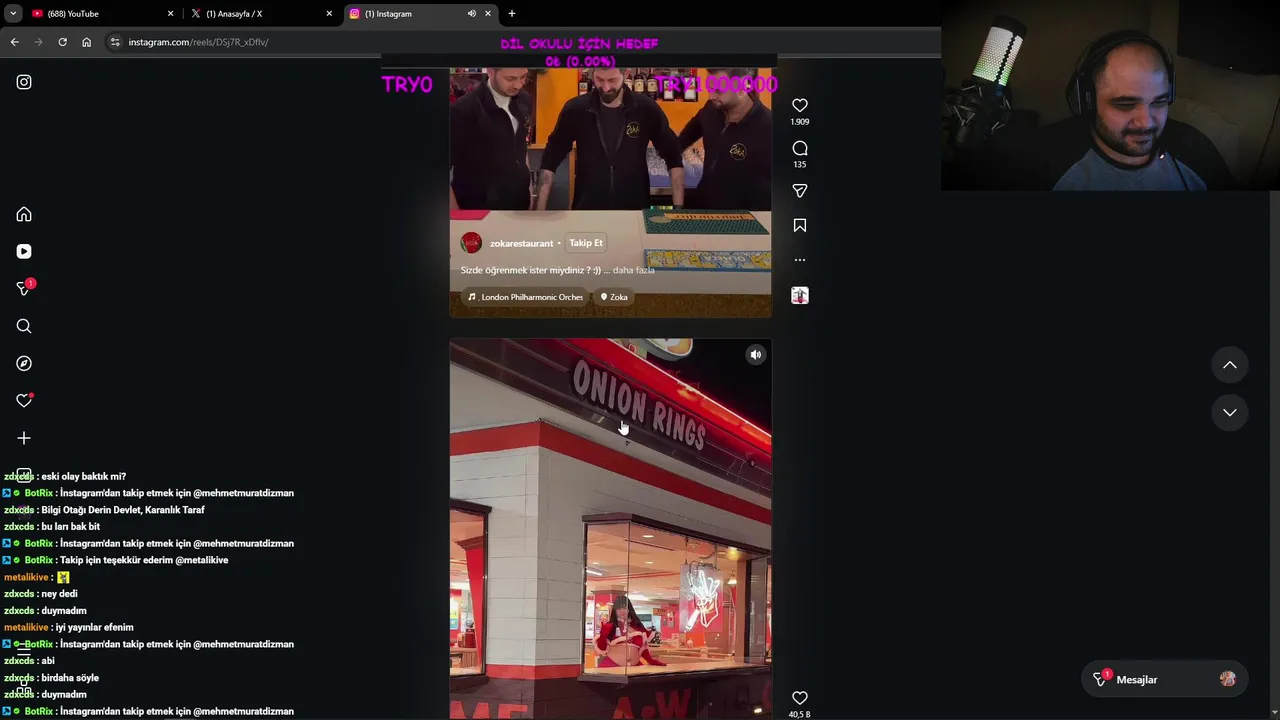Go to previous reel with up chevron
This screenshot has height=720, width=1280.
(x=1230, y=365)
